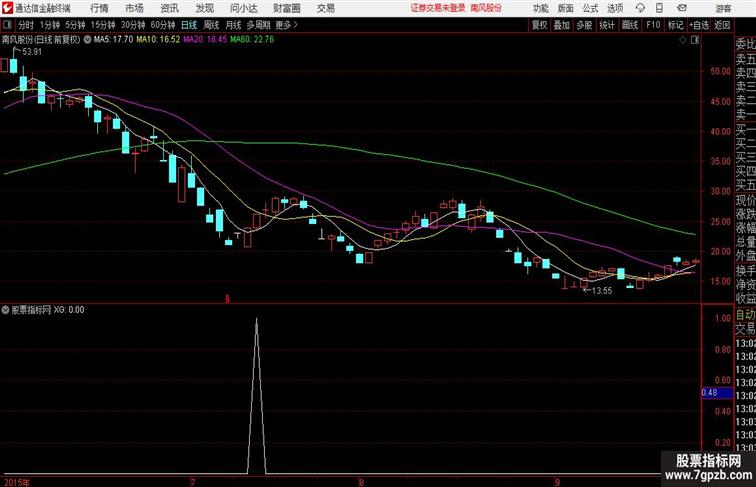Switch to 周线 weekly period tab
The image size is (756, 487).
211,25
